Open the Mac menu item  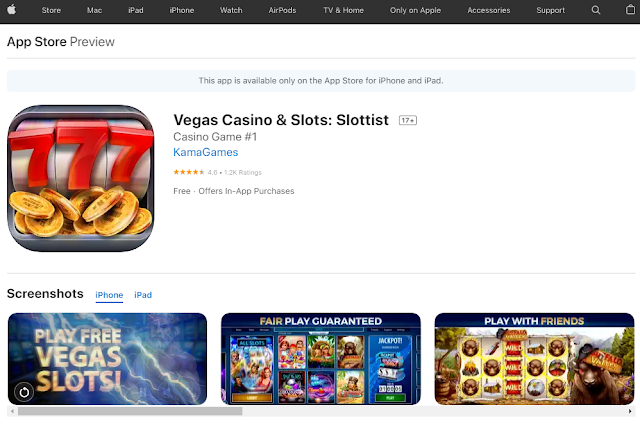pos(94,10)
